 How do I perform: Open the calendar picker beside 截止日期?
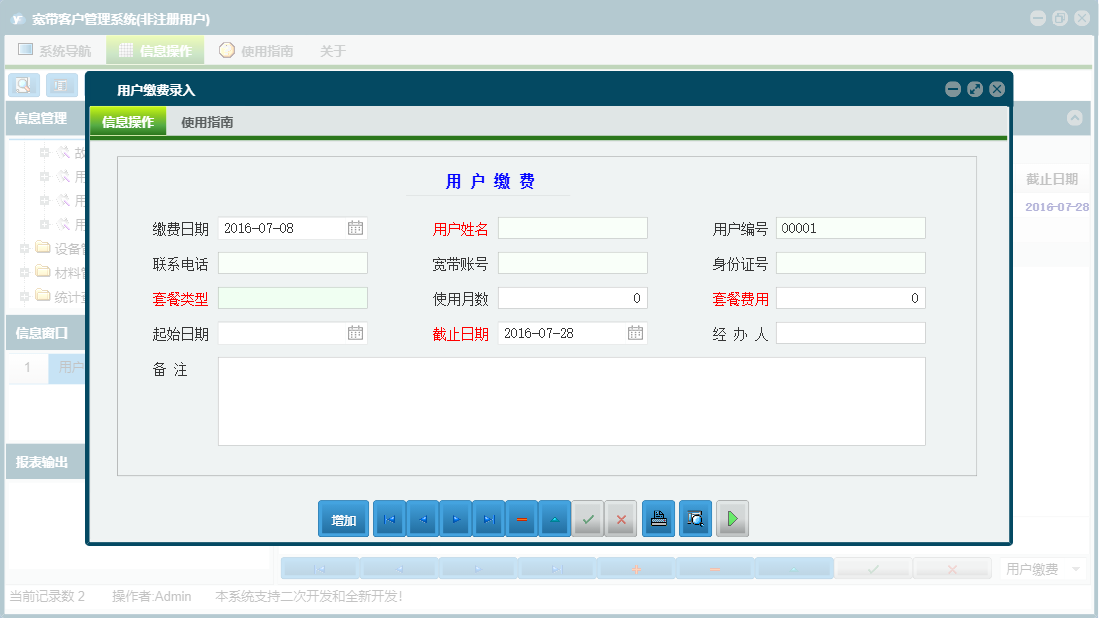click(x=634, y=333)
